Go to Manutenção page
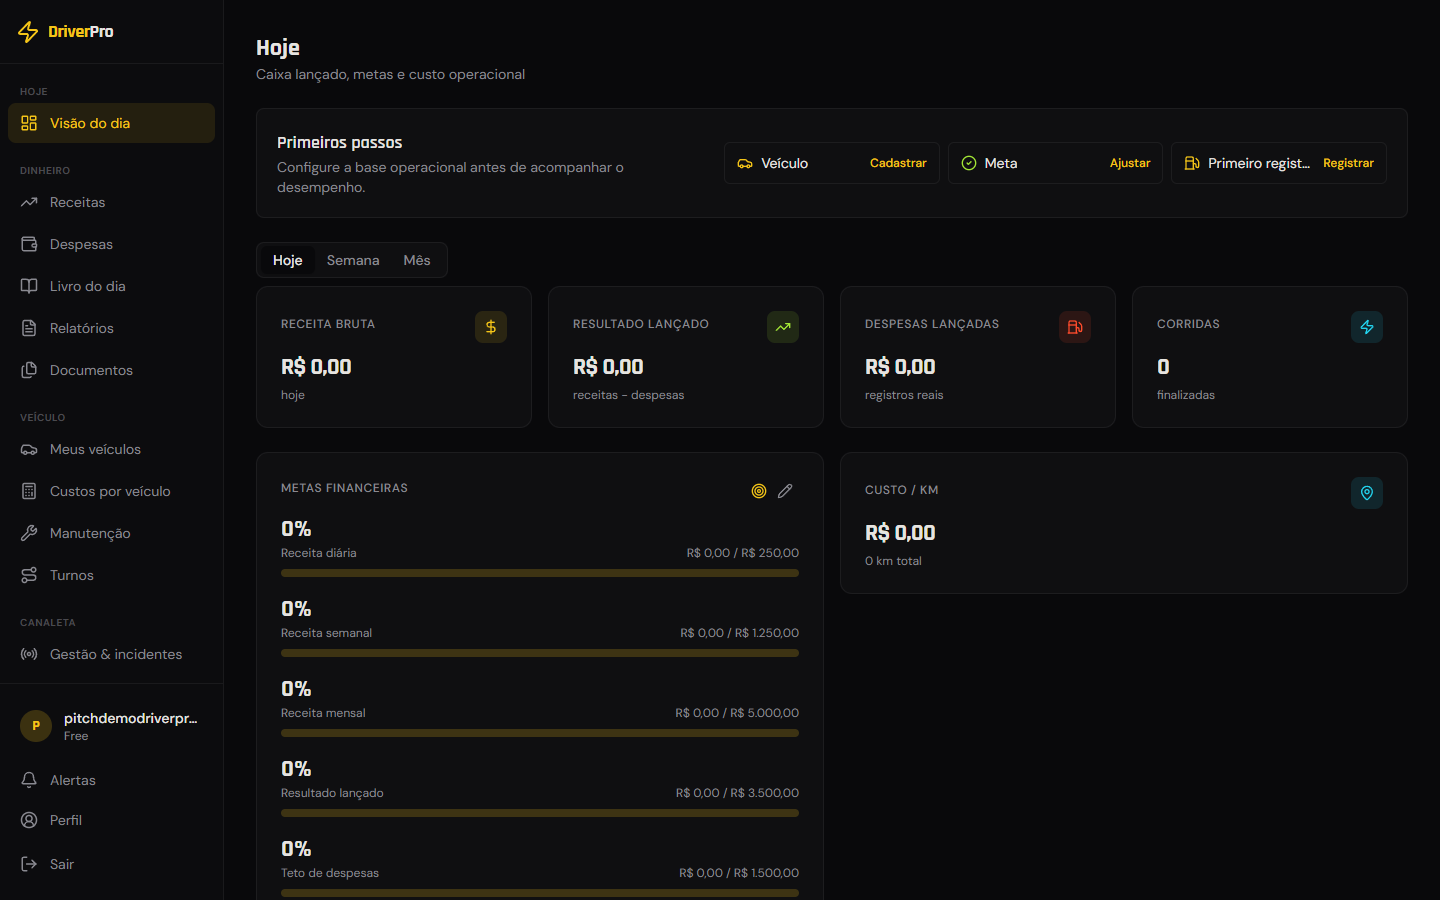This screenshot has height=900, width=1440. (x=111, y=533)
